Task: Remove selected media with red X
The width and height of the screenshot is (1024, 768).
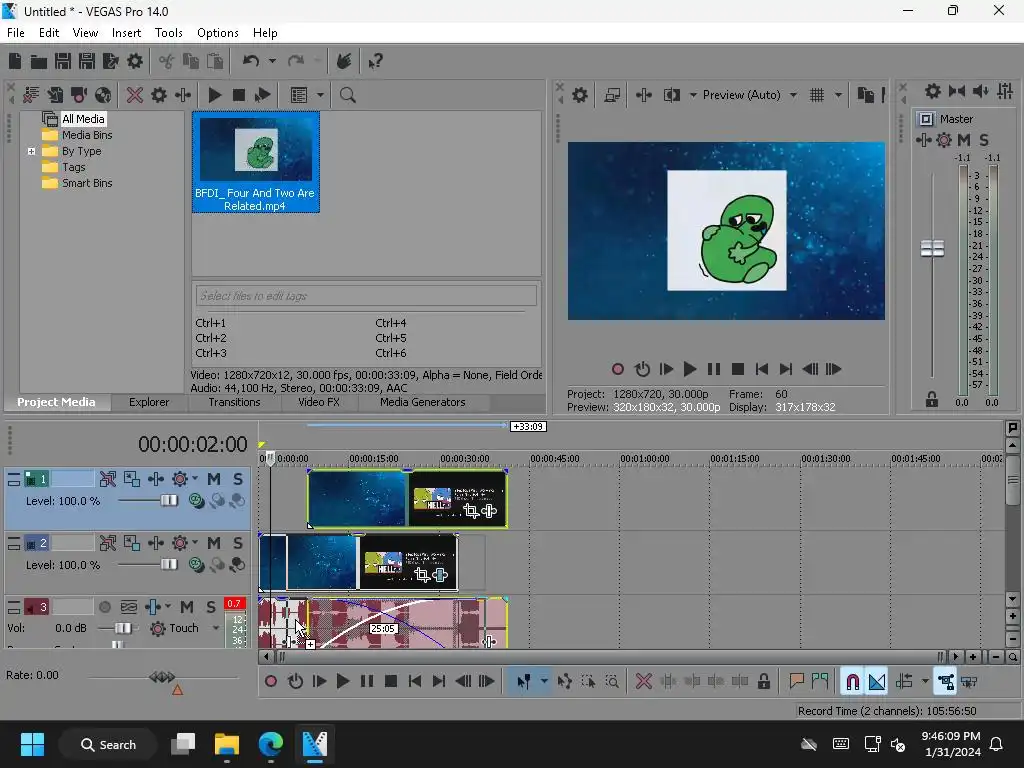Action: [x=135, y=95]
